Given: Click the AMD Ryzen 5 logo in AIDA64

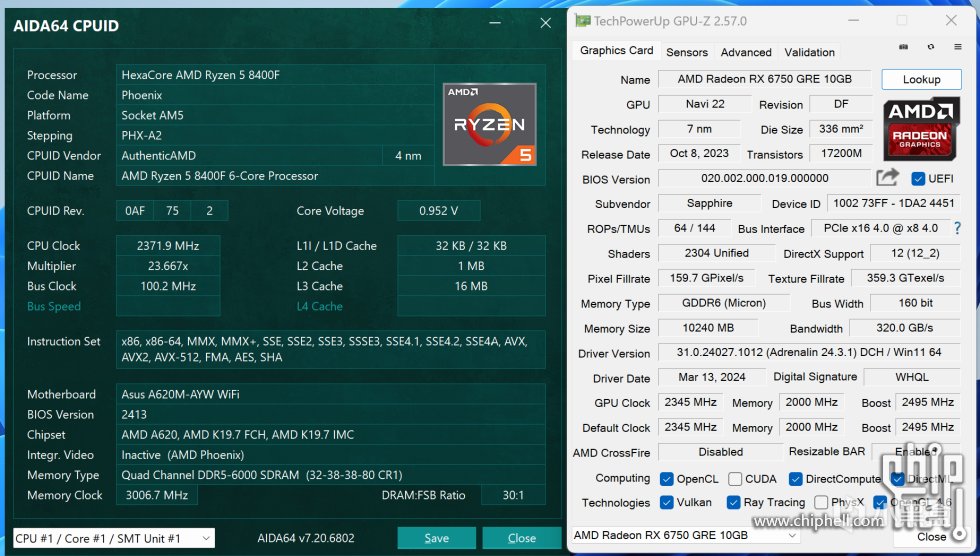Looking at the screenshot, I should pos(489,124).
